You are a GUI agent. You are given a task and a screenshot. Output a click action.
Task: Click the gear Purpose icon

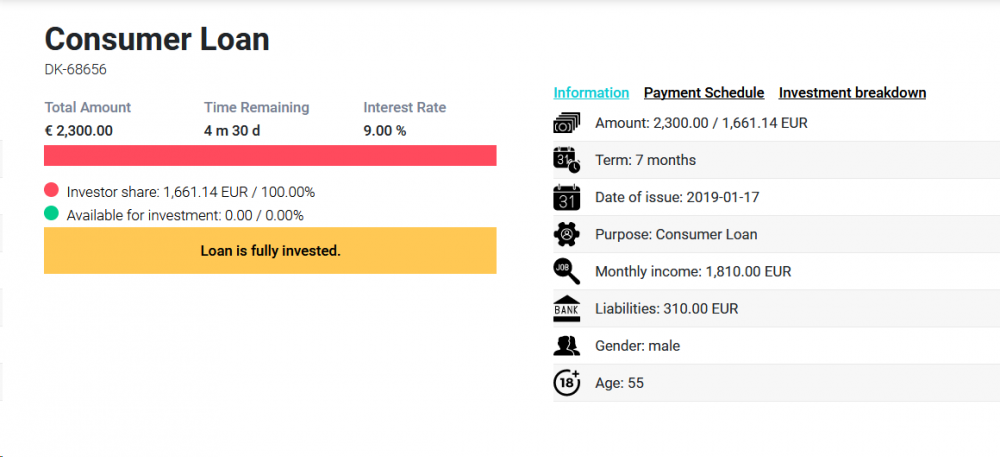pos(566,234)
